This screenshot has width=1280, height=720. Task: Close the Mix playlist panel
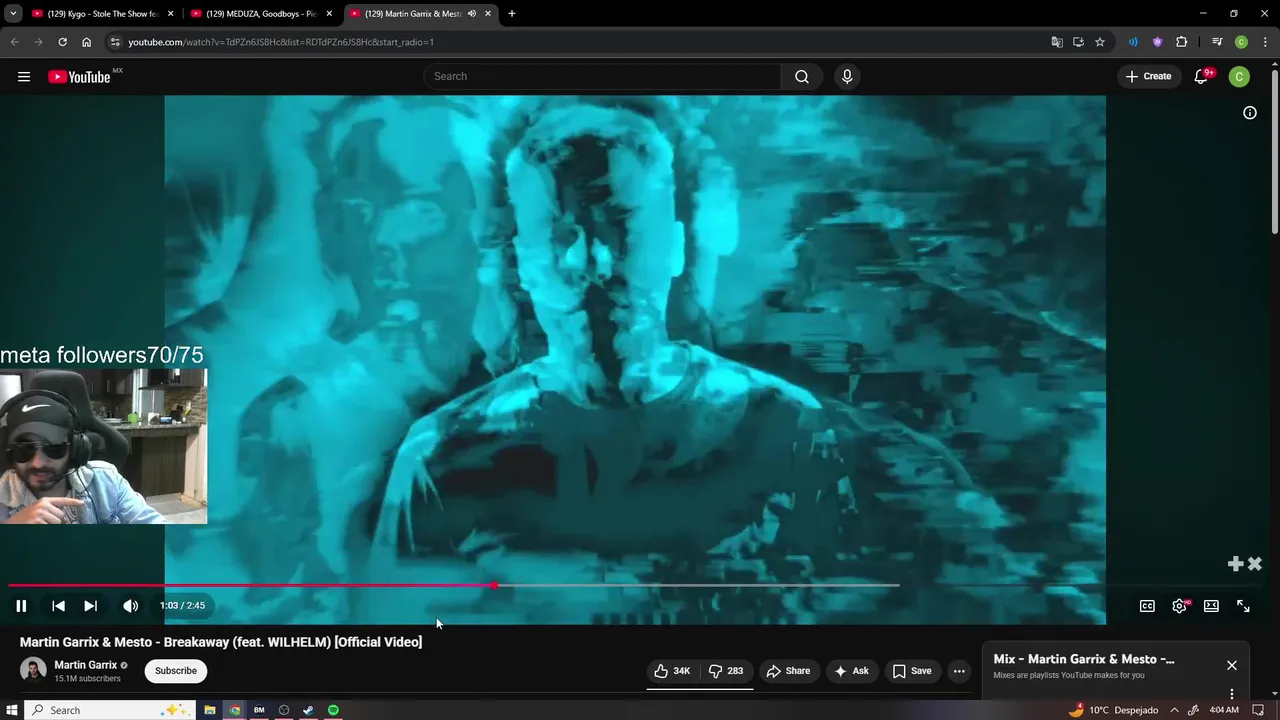[x=1232, y=665]
